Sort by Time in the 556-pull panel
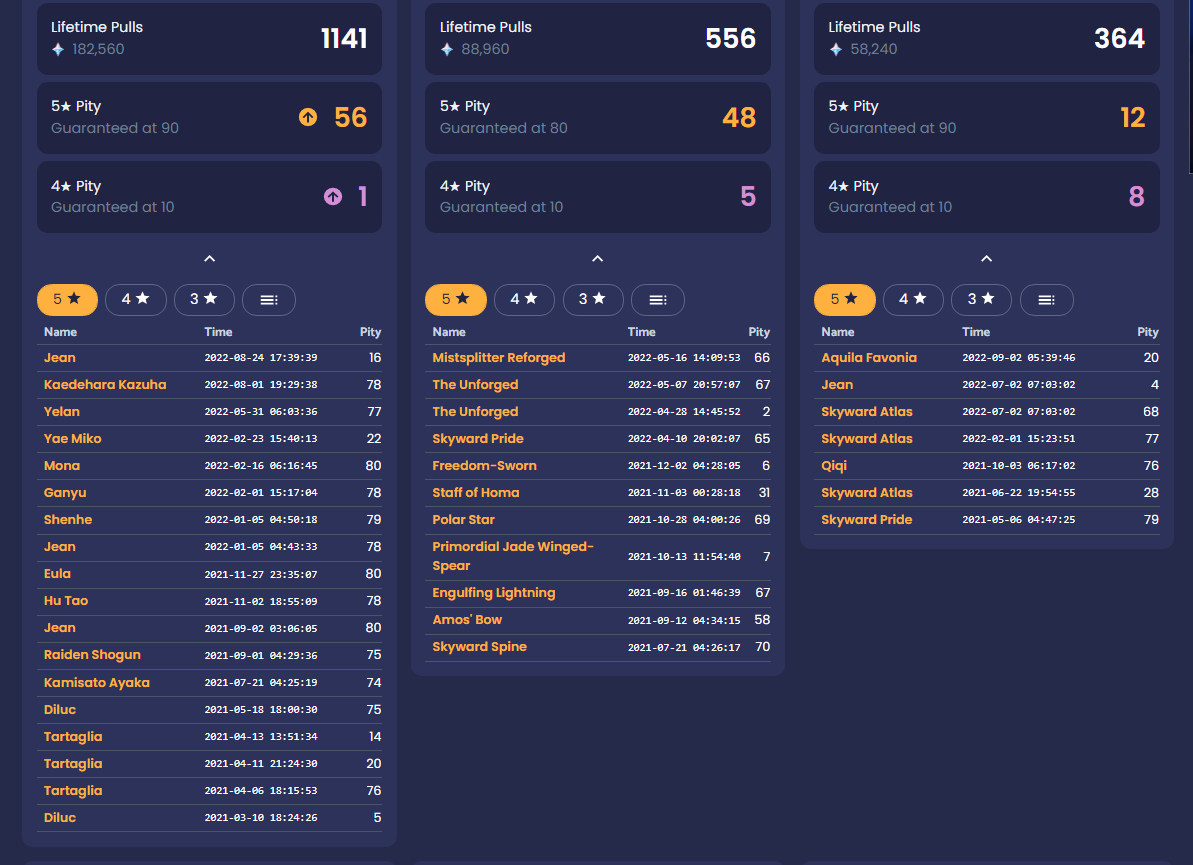The width and height of the screenshot is (1193, 865). 641,332
